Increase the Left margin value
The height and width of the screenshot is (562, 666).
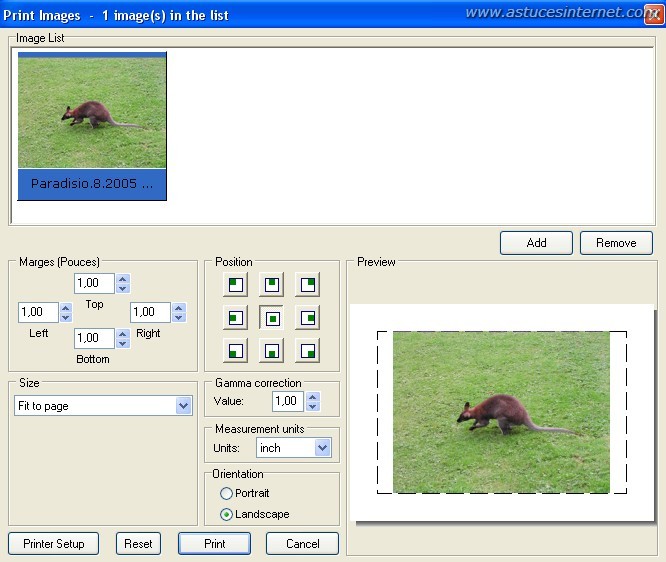[66, 308]
